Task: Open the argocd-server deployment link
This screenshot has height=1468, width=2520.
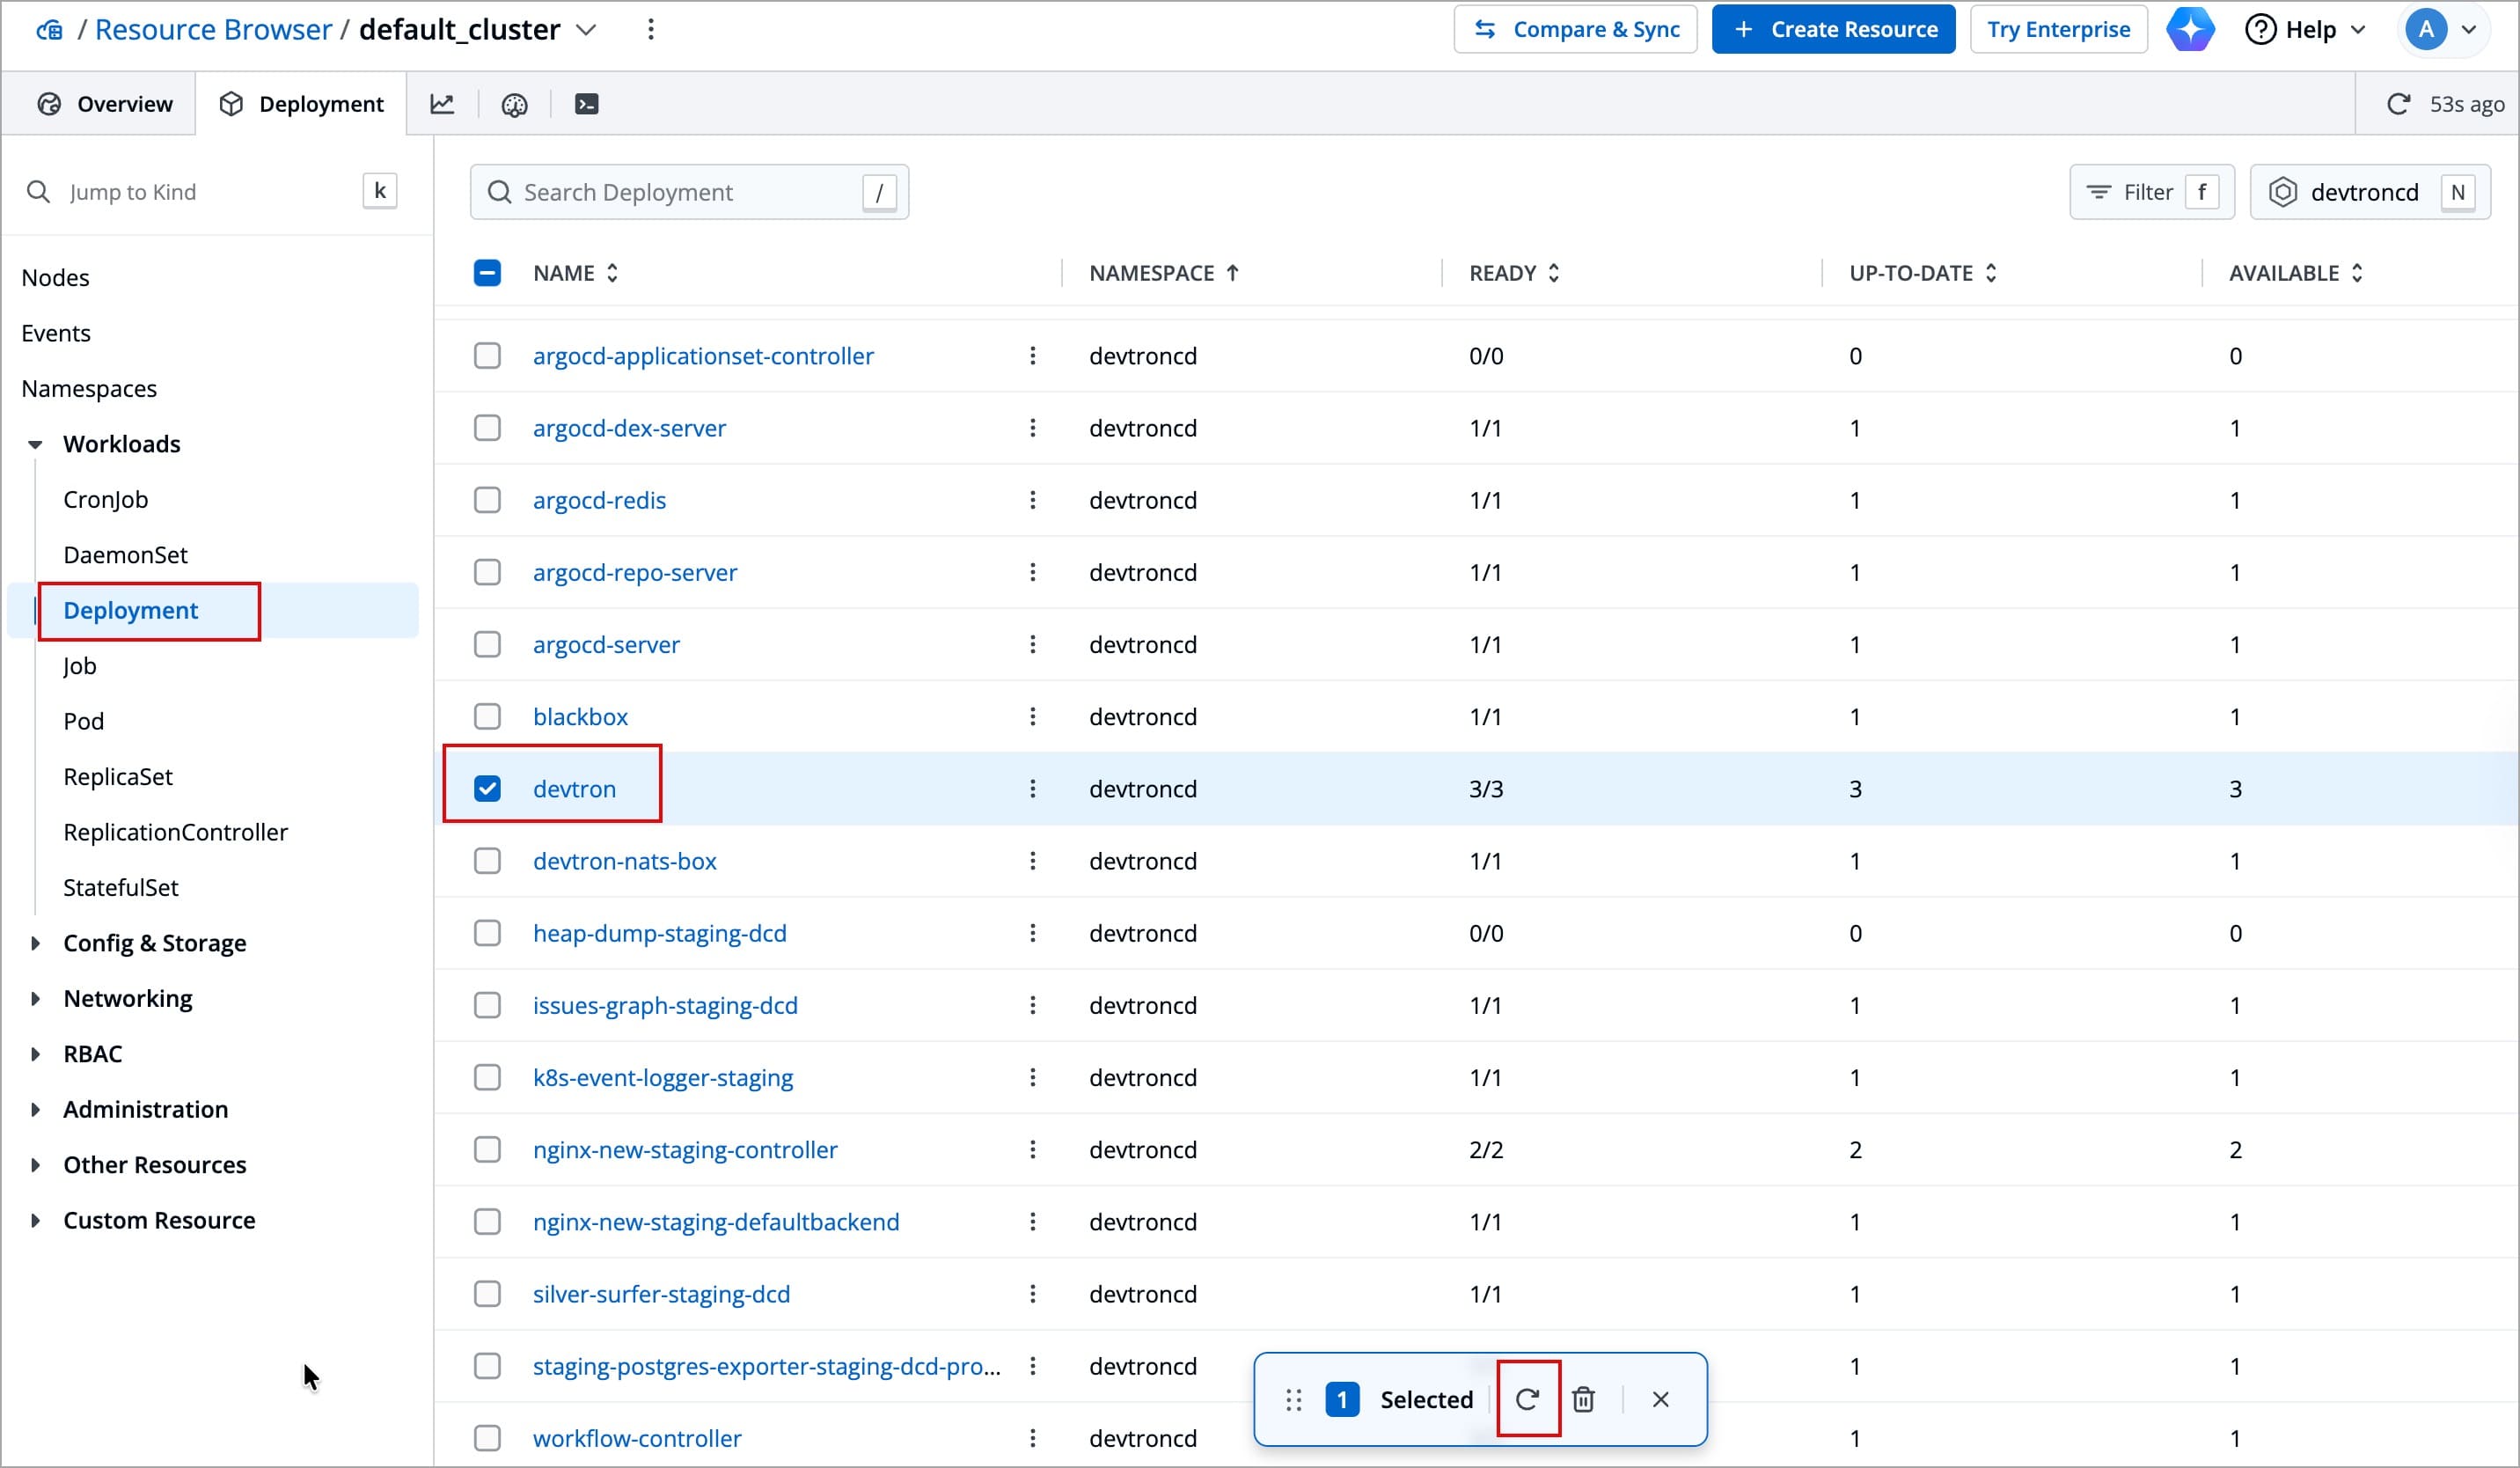Action: click(x=606, y=644)
